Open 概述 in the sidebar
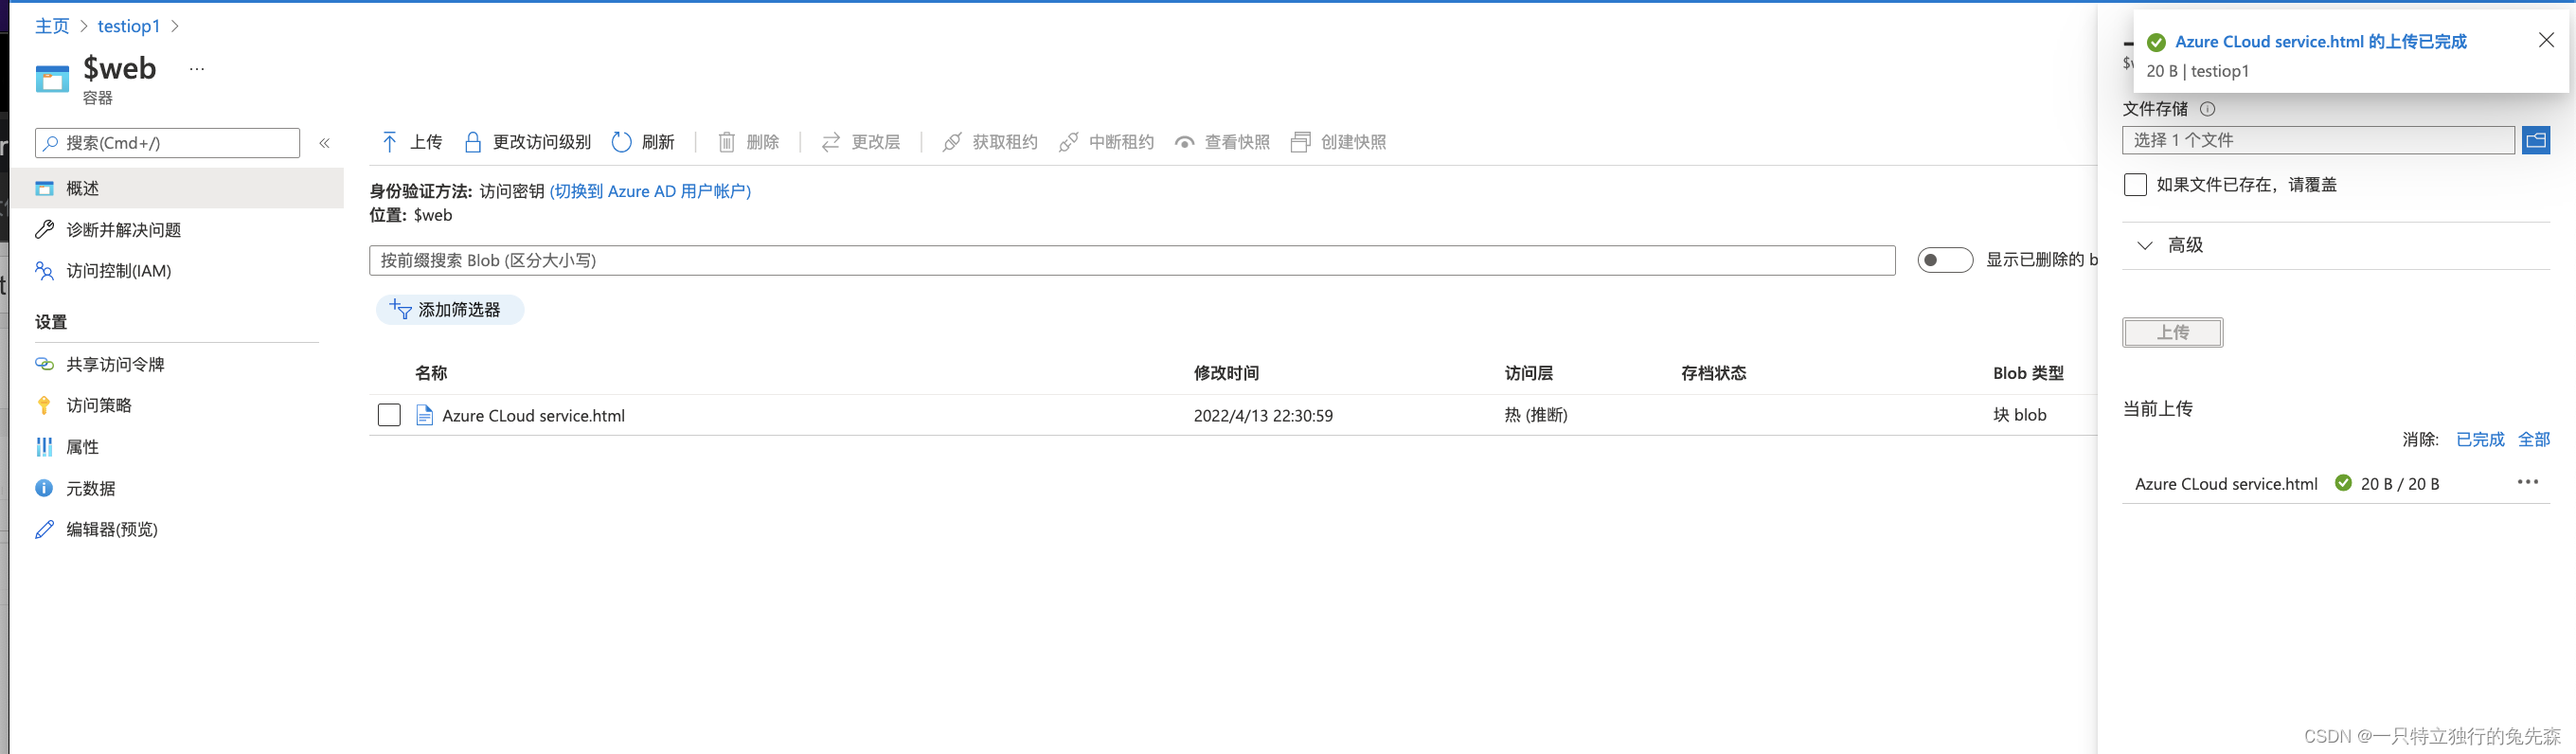Screen dimensions: 2576x754 click(x=176, y=188)
